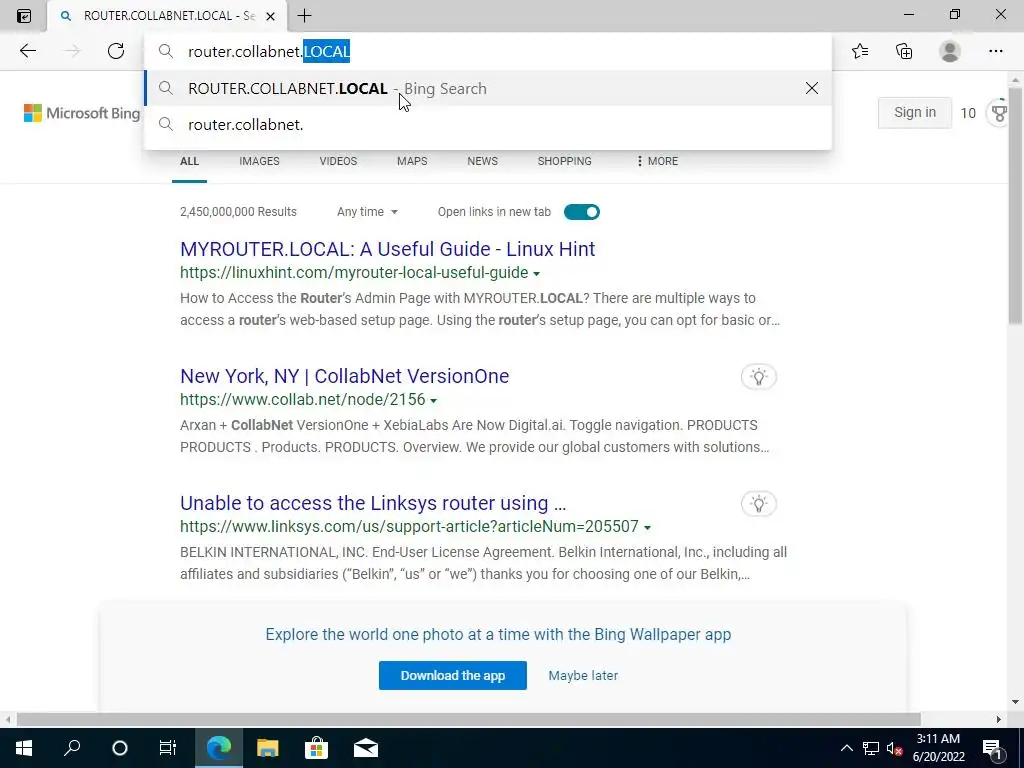Click Maybe later link
Screen dimensions: 1024x768
point(583,675)
